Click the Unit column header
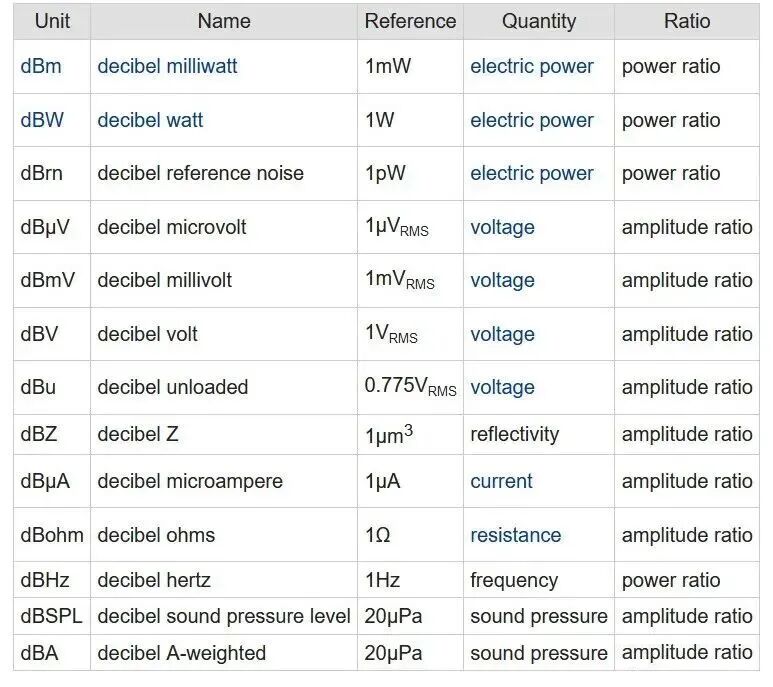This screenshot has width=773, height=687. point(51,21)
